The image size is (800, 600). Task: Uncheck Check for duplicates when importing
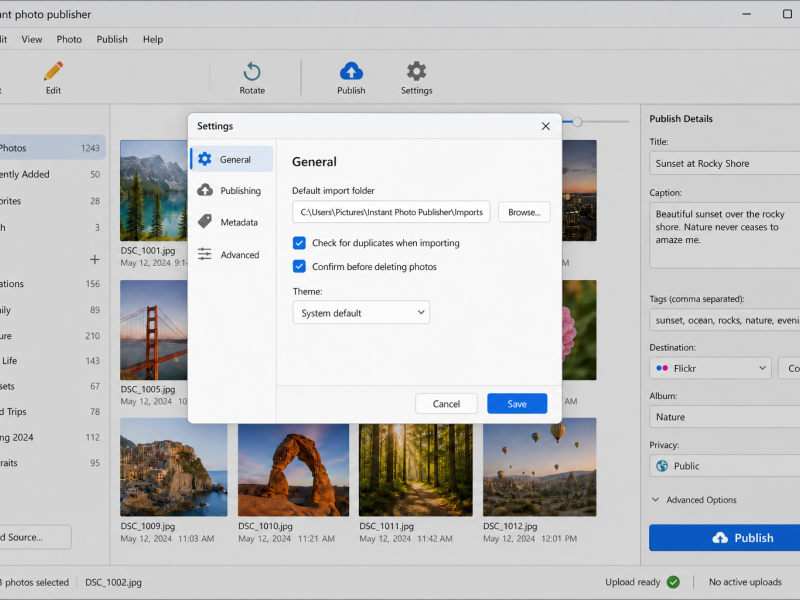(299, 243)
